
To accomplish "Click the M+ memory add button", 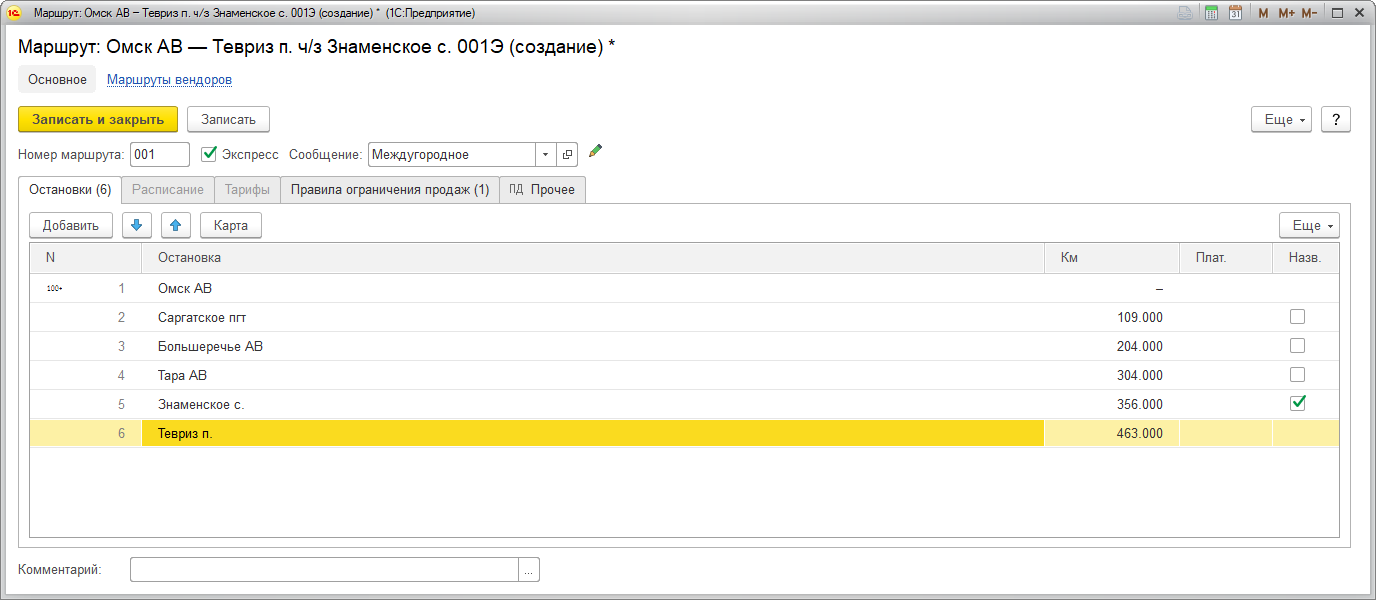I will 1286,13.
